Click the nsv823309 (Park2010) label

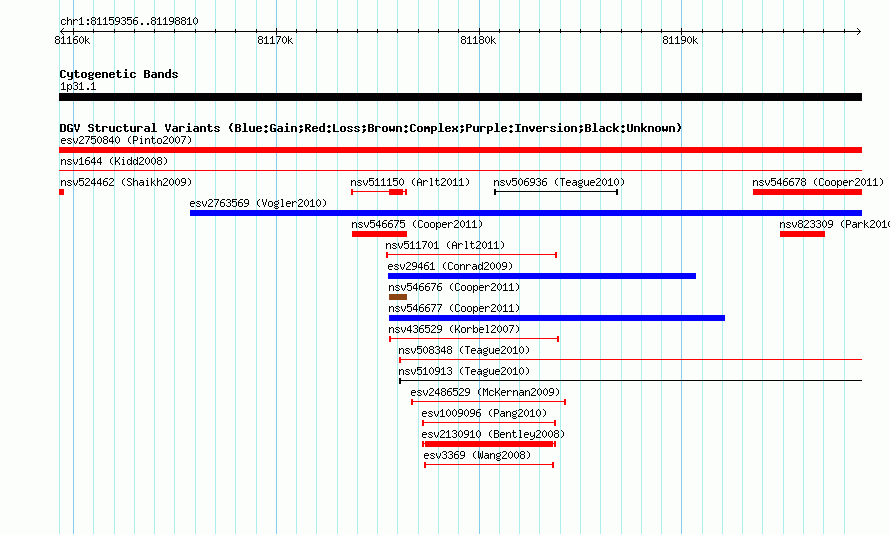834,224
